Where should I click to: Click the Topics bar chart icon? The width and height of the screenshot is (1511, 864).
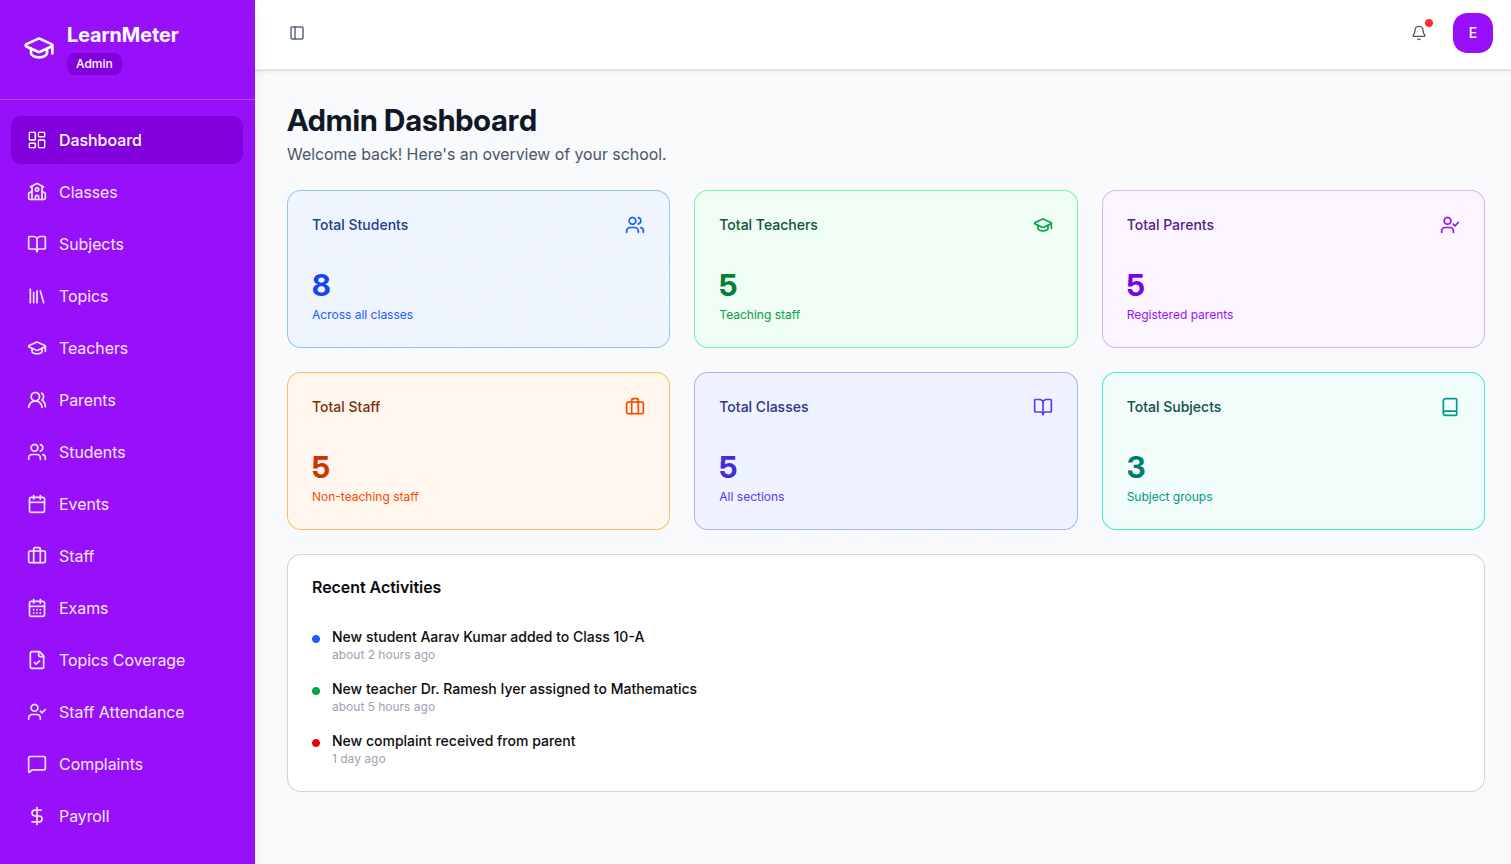[x=37, y=296]
